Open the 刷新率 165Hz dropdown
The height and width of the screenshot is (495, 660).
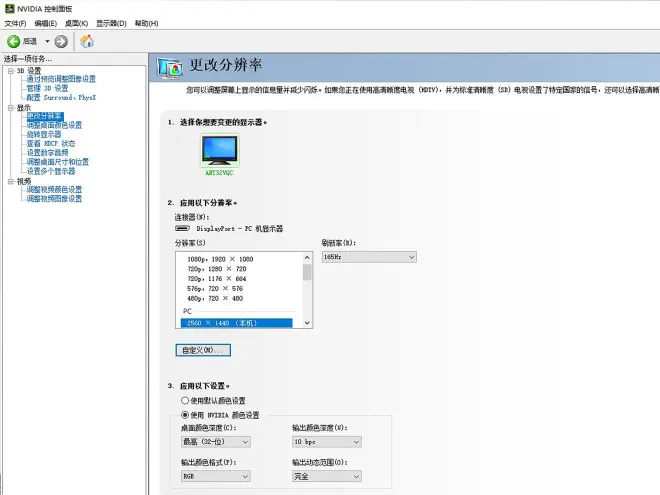(368, 257)
